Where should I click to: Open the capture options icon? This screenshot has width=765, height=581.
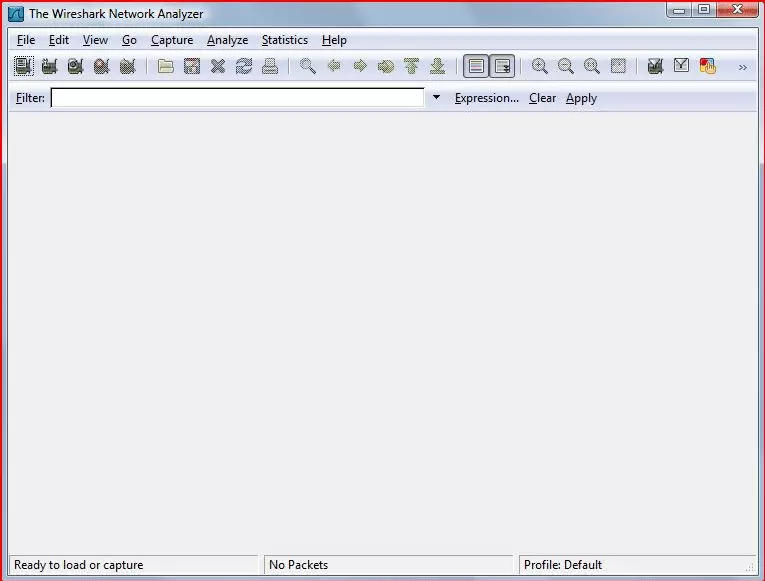click(x=49, y=66)
